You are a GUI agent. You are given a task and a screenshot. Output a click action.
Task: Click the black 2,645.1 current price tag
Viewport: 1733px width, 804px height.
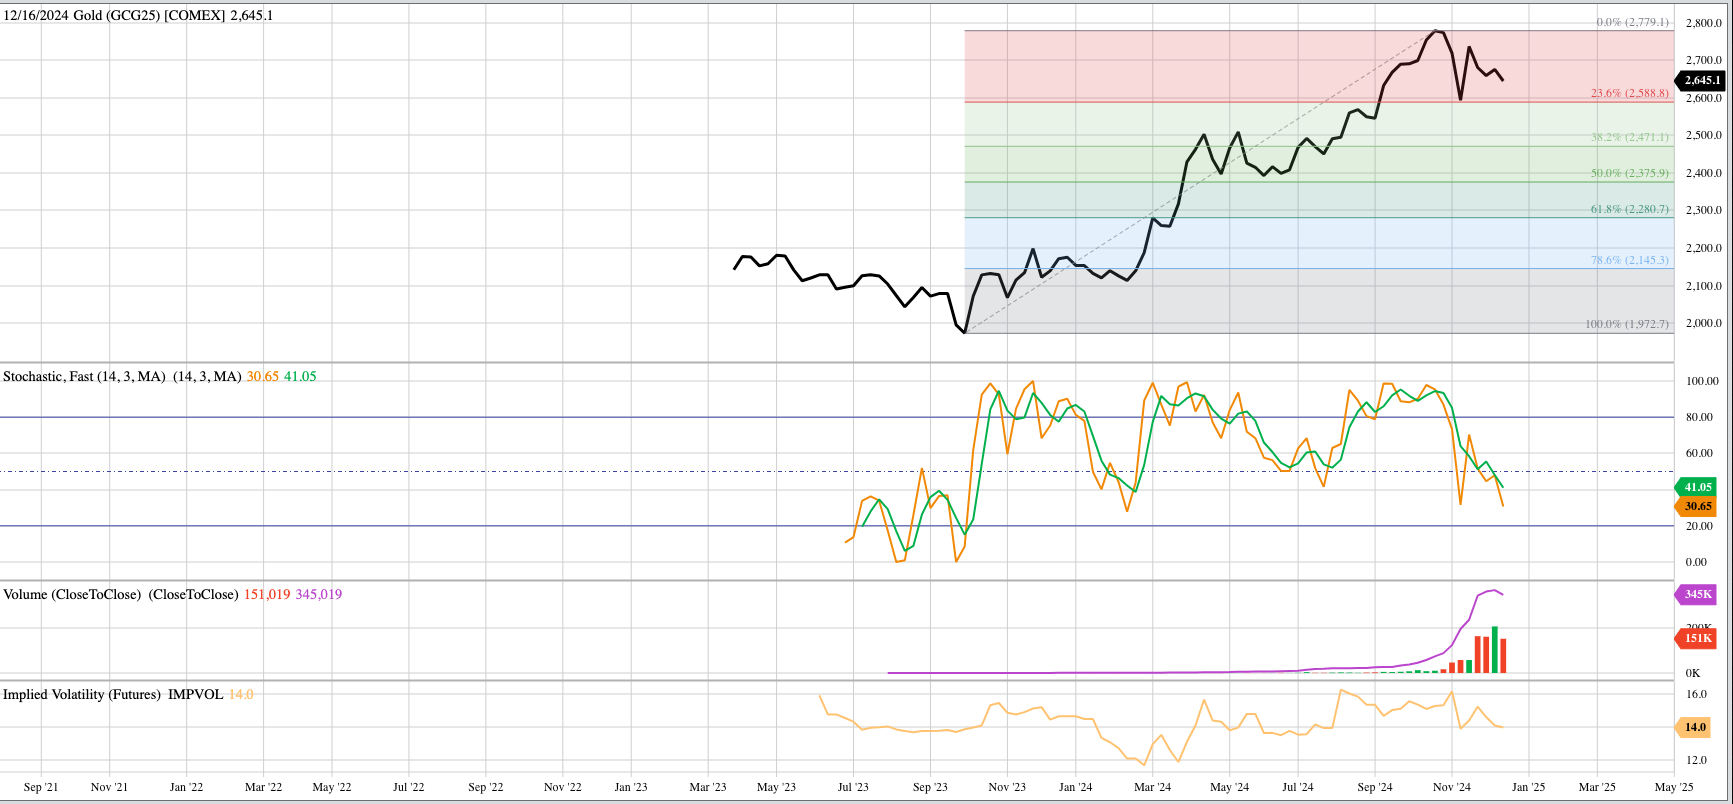1701,80
